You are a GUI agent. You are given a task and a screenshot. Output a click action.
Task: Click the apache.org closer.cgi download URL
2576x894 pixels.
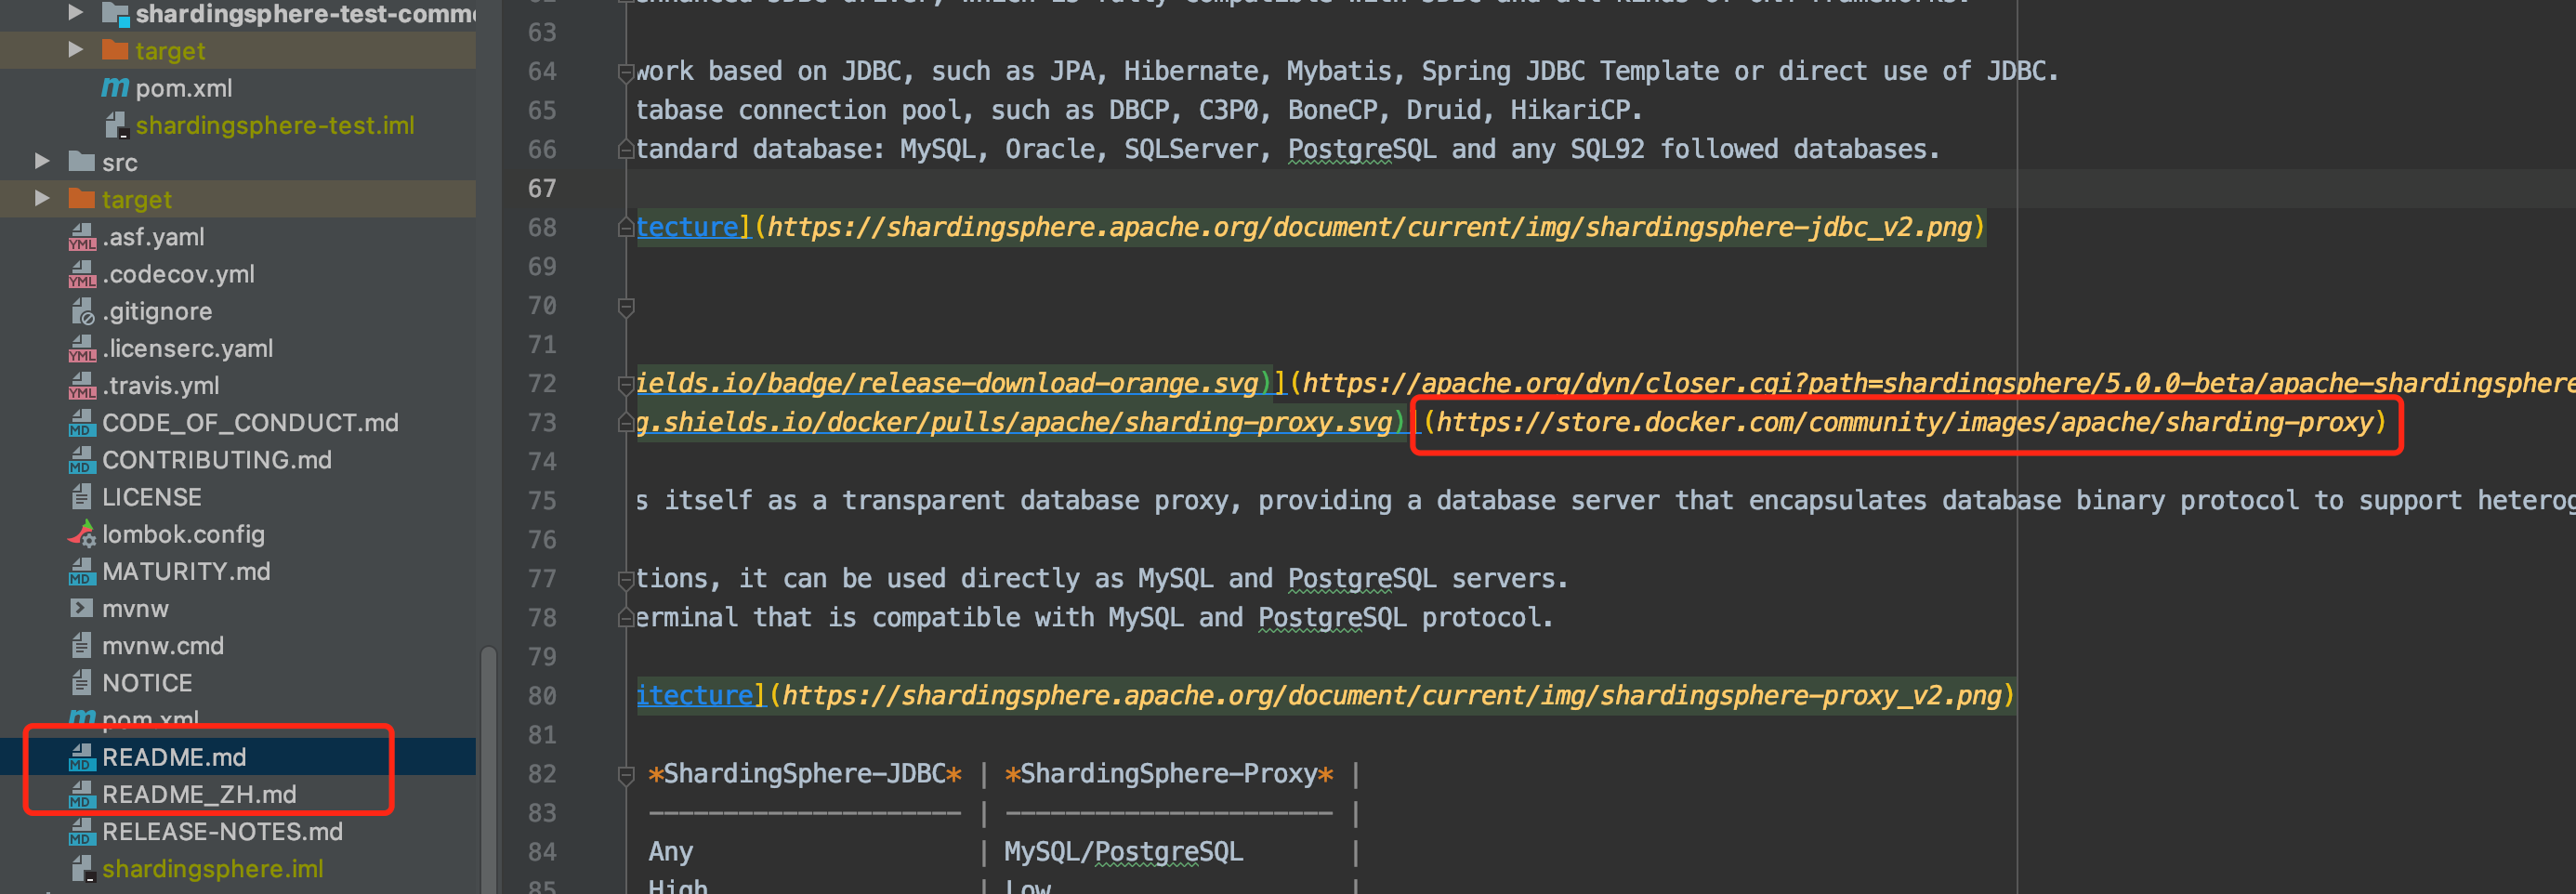1938,383
